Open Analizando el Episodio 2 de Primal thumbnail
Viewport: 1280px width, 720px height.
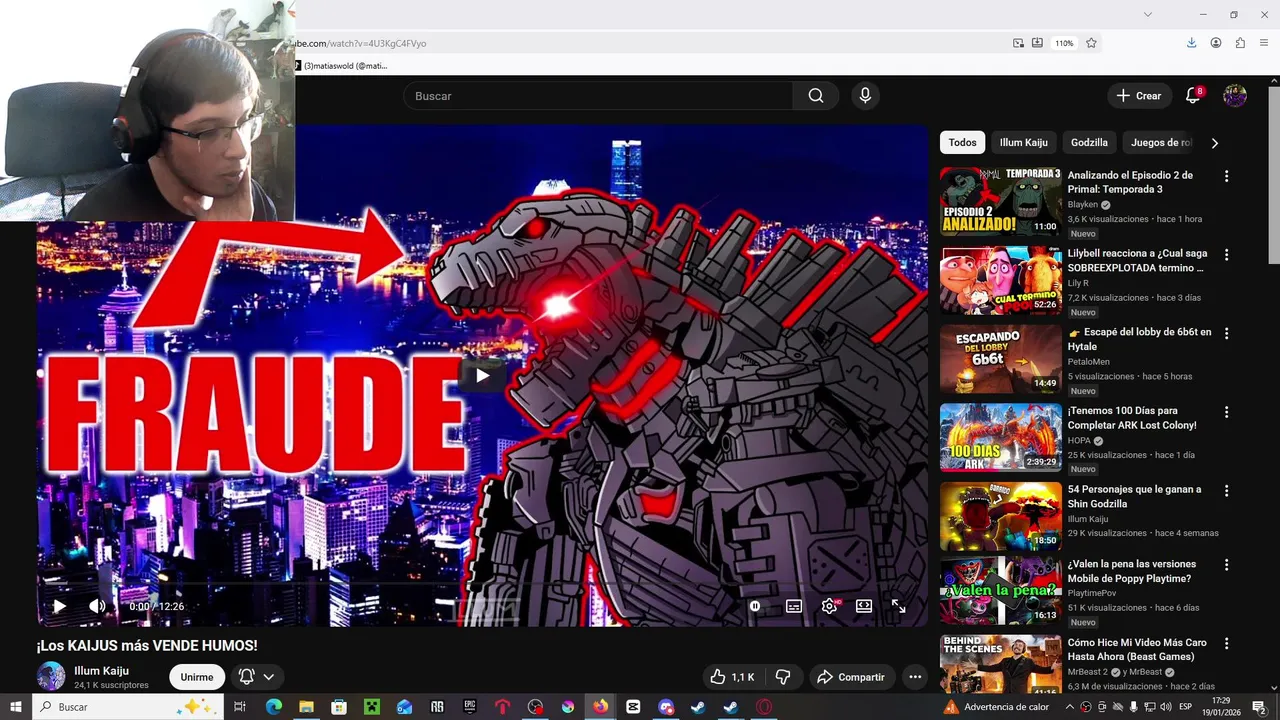[1000, 201]
